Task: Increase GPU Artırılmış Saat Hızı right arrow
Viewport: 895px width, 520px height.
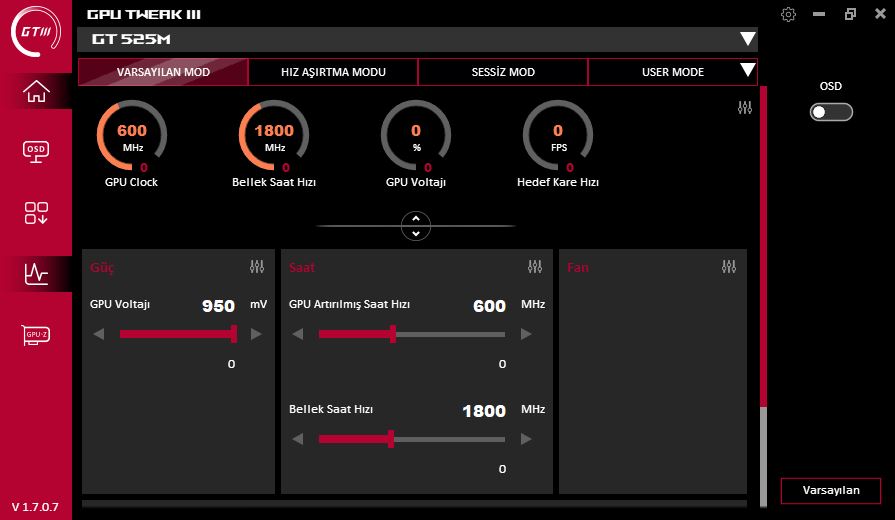Action: (x=526, y=334)
